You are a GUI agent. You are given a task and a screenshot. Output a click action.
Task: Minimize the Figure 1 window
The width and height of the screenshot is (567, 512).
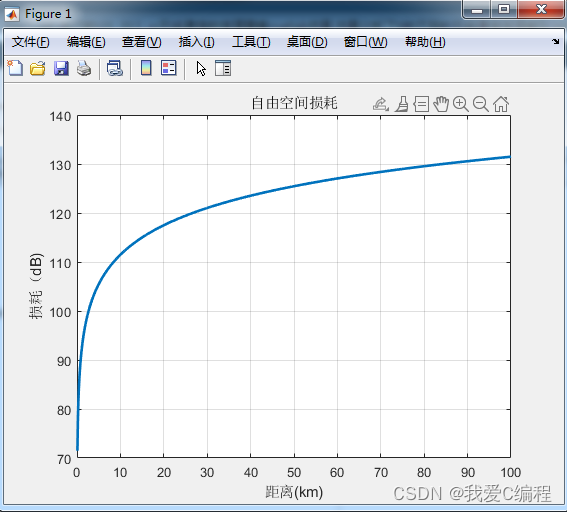pyautogui.click(x=477, y=9)
